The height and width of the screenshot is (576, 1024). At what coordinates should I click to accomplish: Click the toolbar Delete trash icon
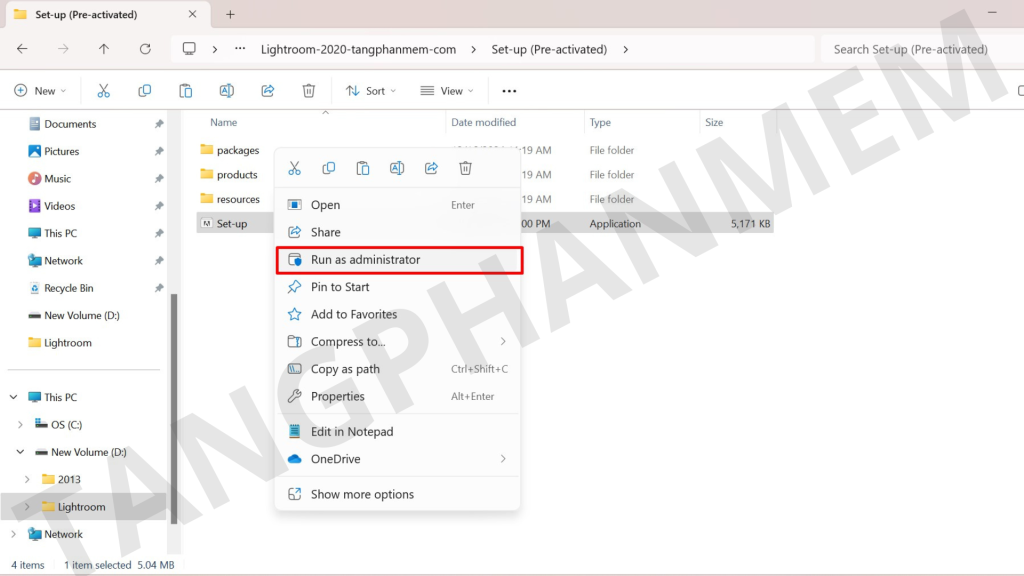[309, 91]
